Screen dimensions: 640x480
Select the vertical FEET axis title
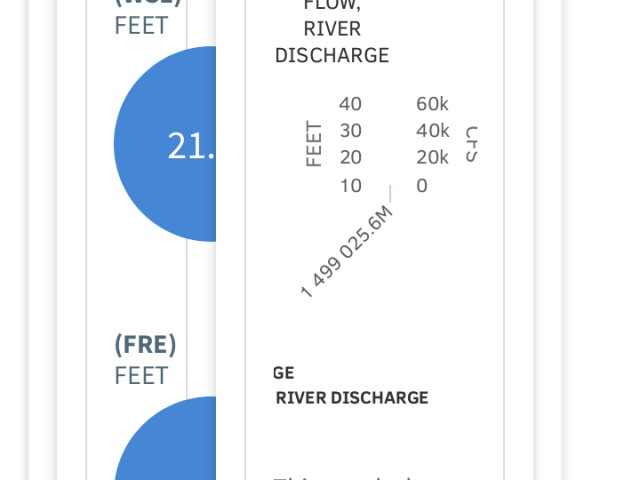[x=314, y=144]
